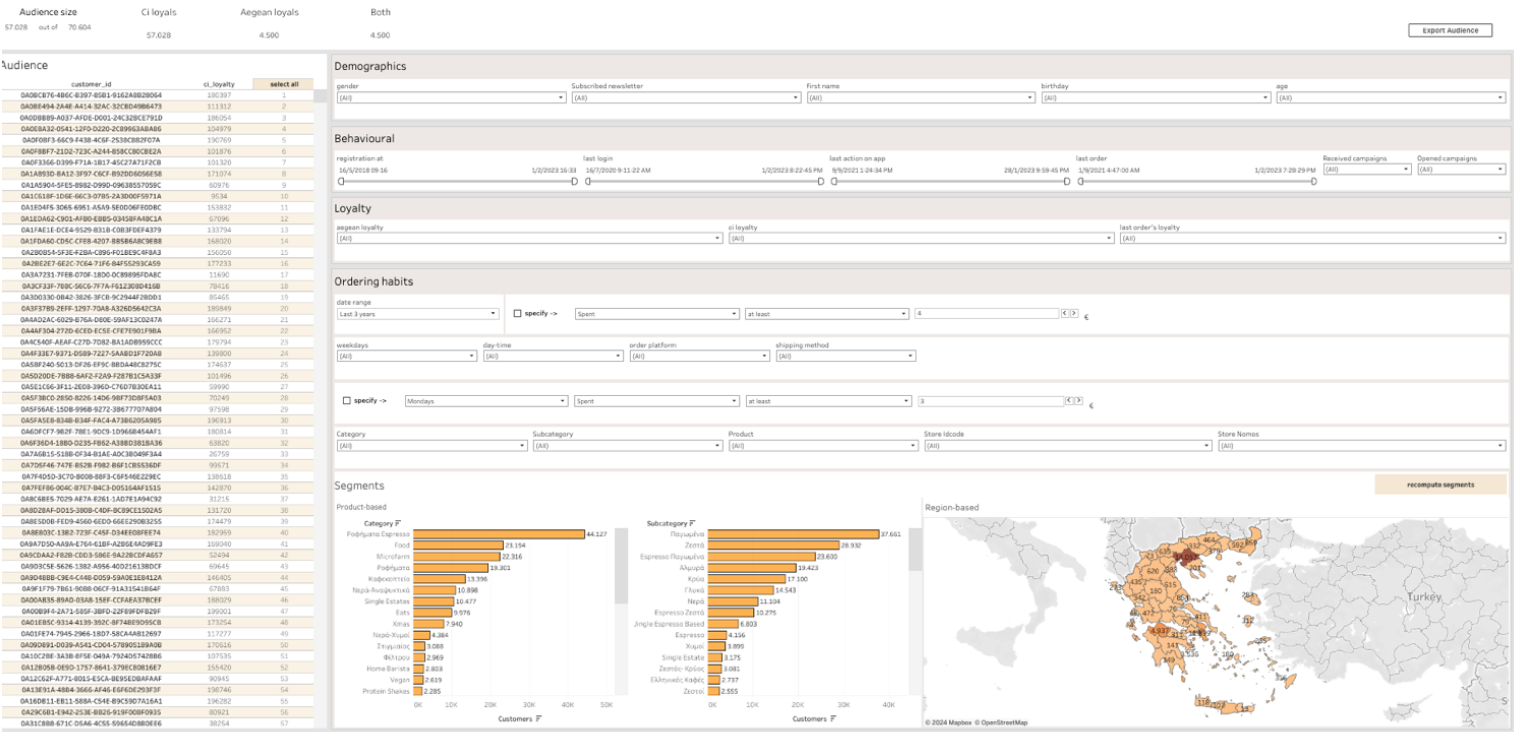Open the date range dropdown showing Last 3 years

494,313
